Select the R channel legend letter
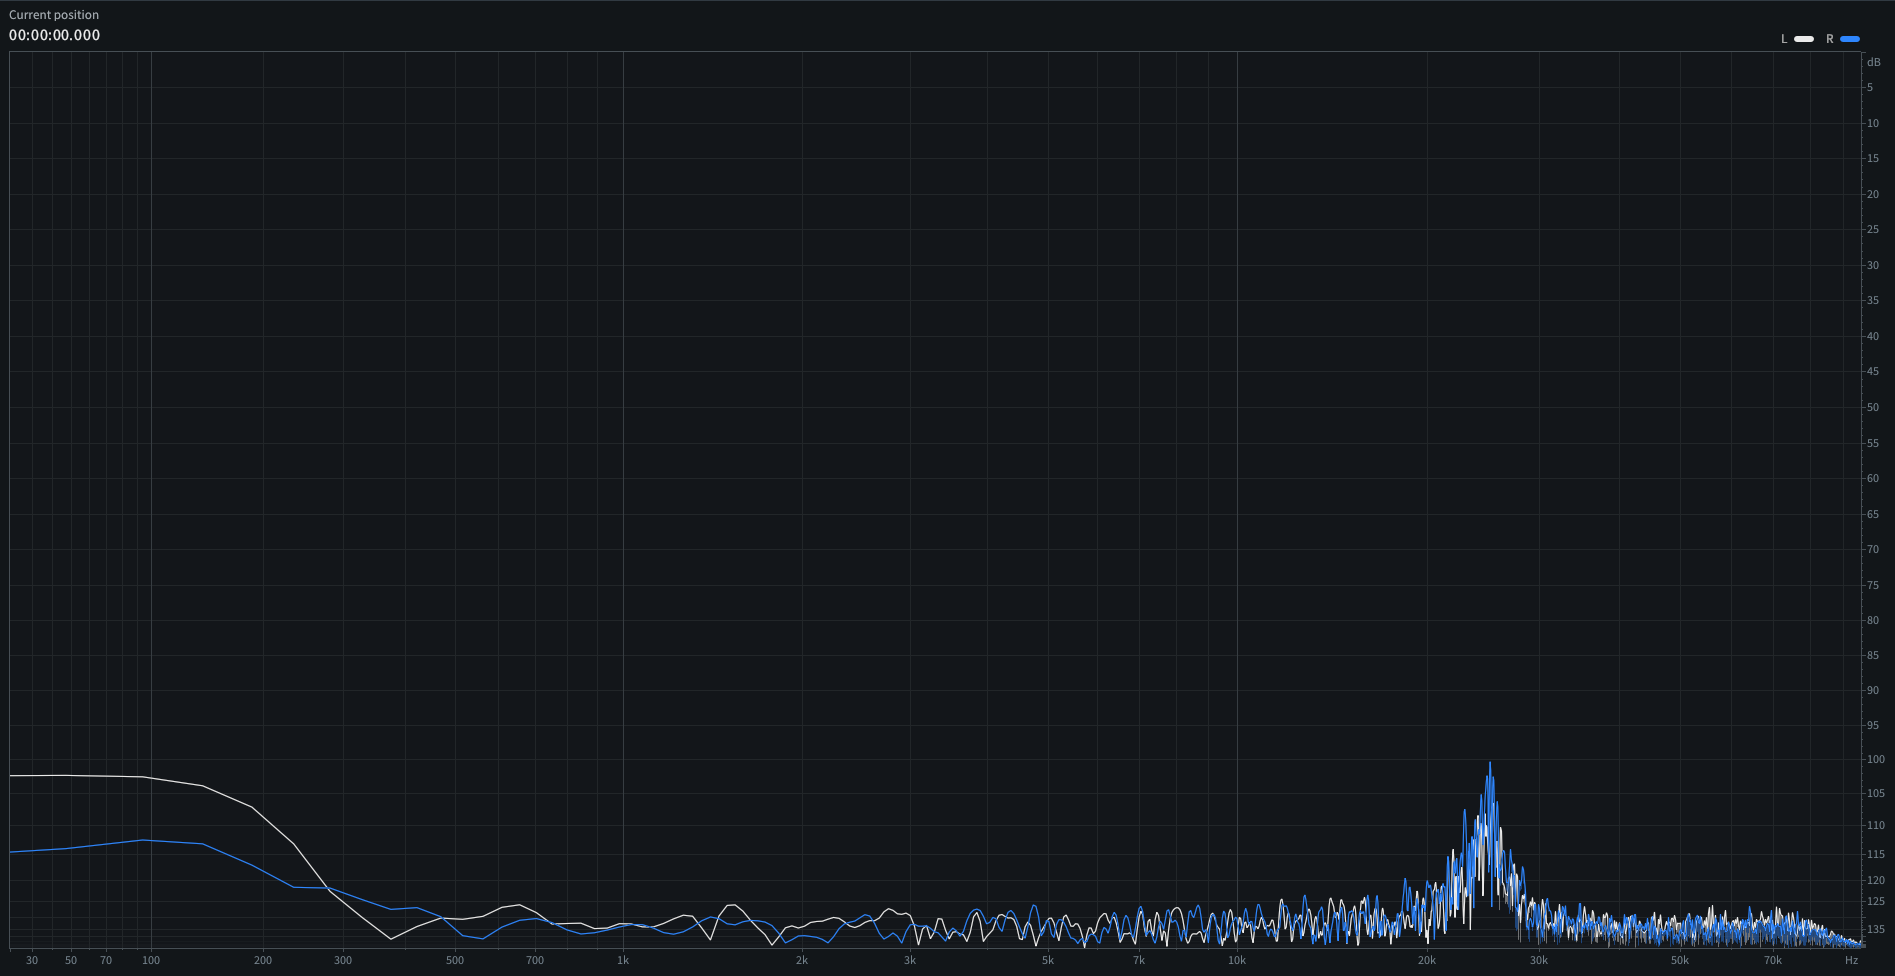This screenshot has width=1895, height=976. tap(1830, 39)
